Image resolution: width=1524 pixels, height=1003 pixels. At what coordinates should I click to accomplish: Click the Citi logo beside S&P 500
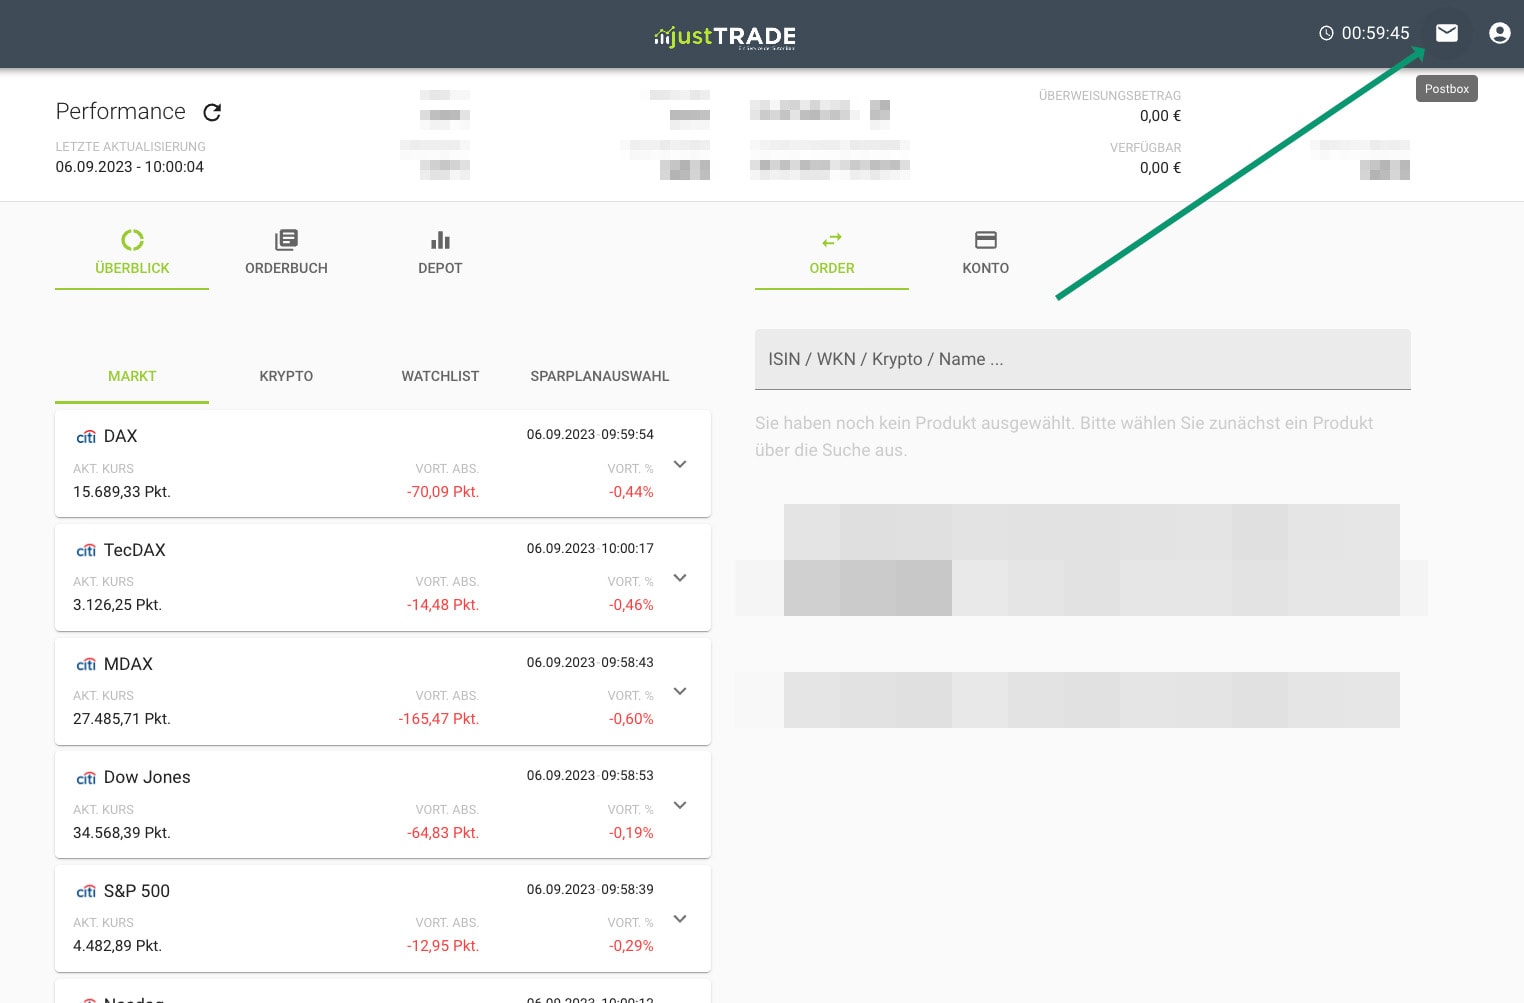(86, 892)
